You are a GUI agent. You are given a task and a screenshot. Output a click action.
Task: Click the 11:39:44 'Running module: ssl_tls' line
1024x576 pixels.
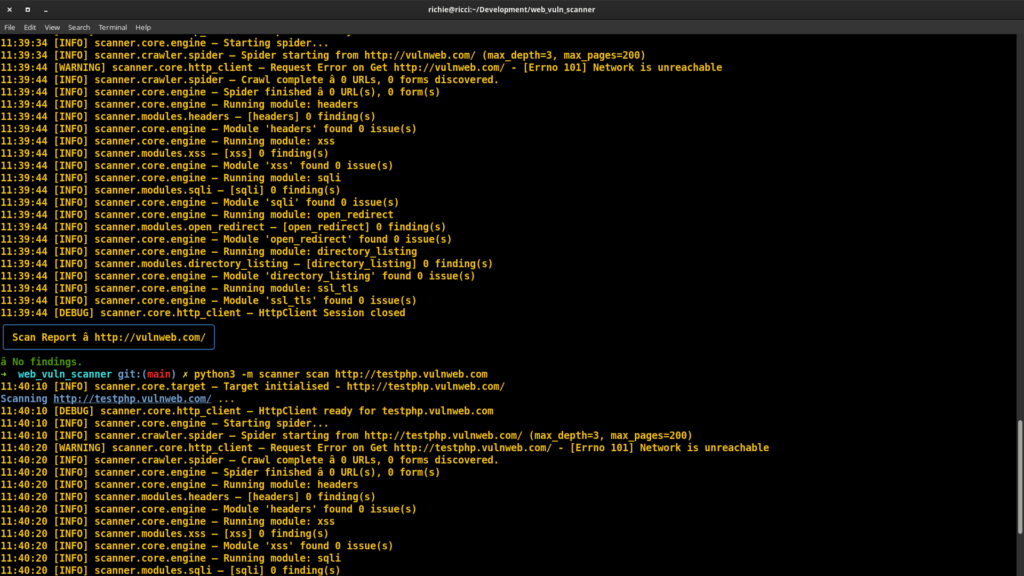click(179, 288)
